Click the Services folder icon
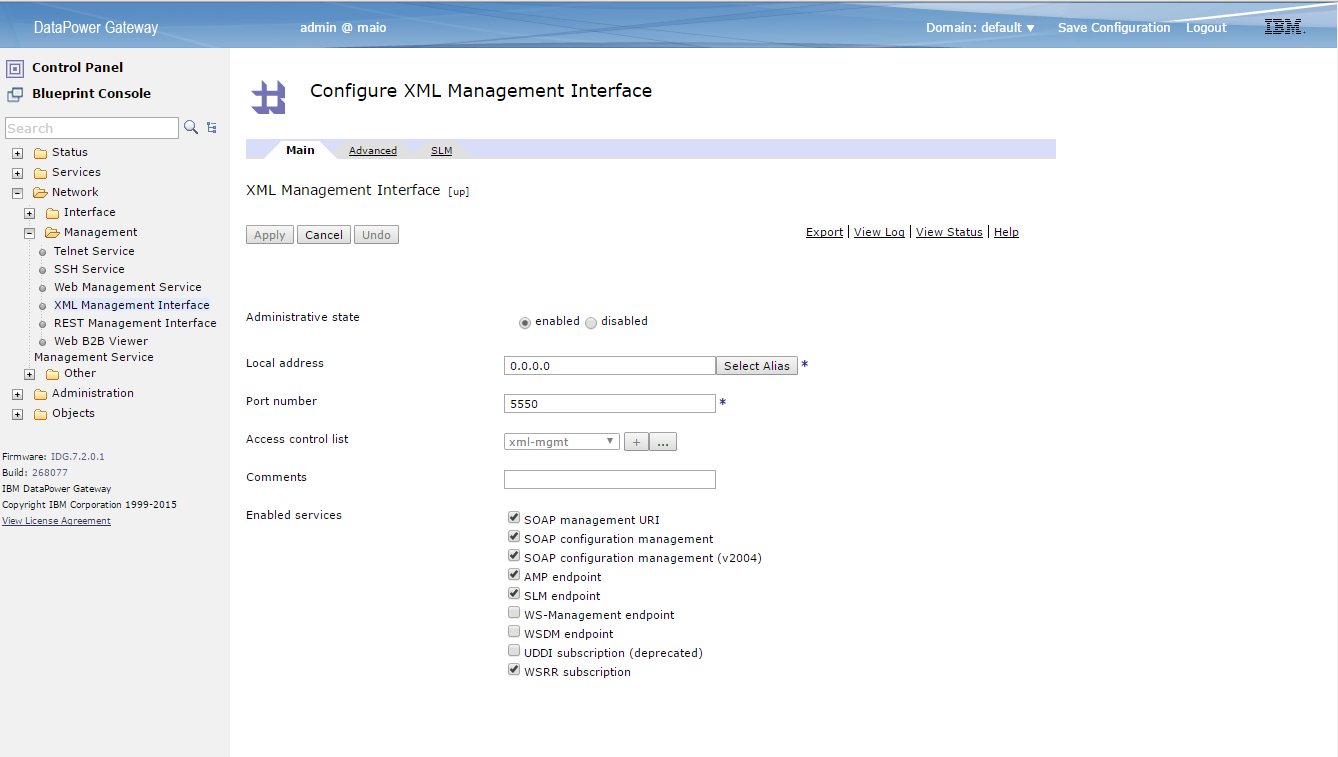Image resolution: width=1338 pixels, height=757 pixels. pos(40,173)
